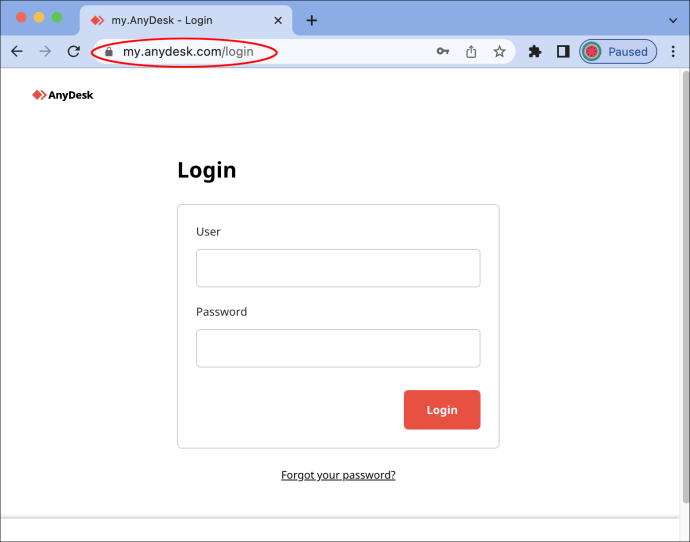Go back with the browser back arrow
690x542 pixels.
pyautogui.click(x=17, y=51)
